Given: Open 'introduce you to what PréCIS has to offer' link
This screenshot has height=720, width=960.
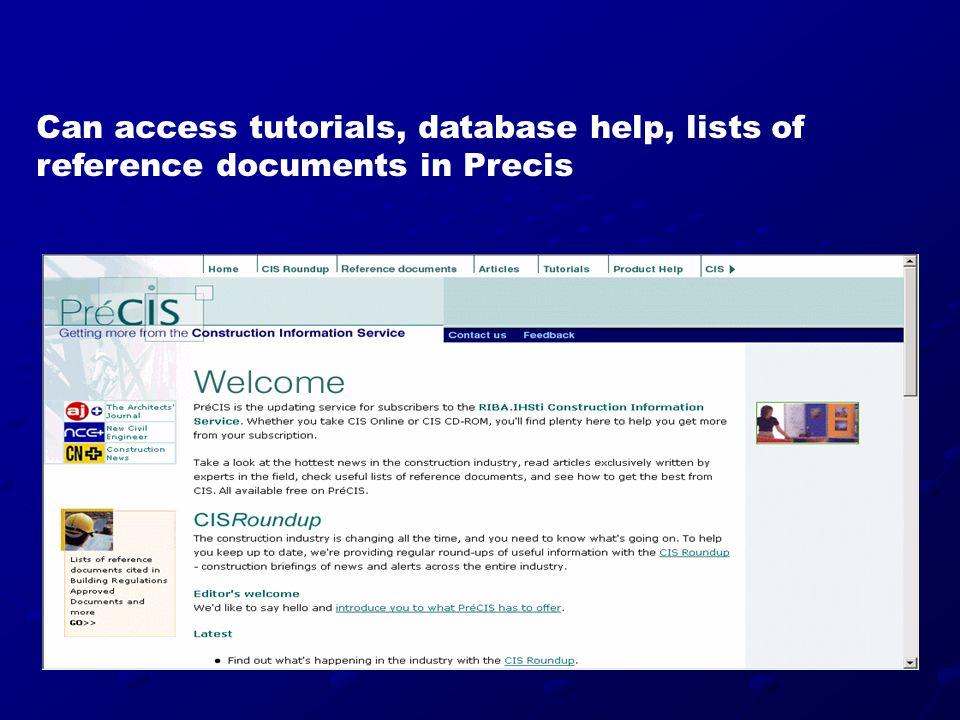Looking at the screenshot, I should pyautogui.click(x=448, y=608).
